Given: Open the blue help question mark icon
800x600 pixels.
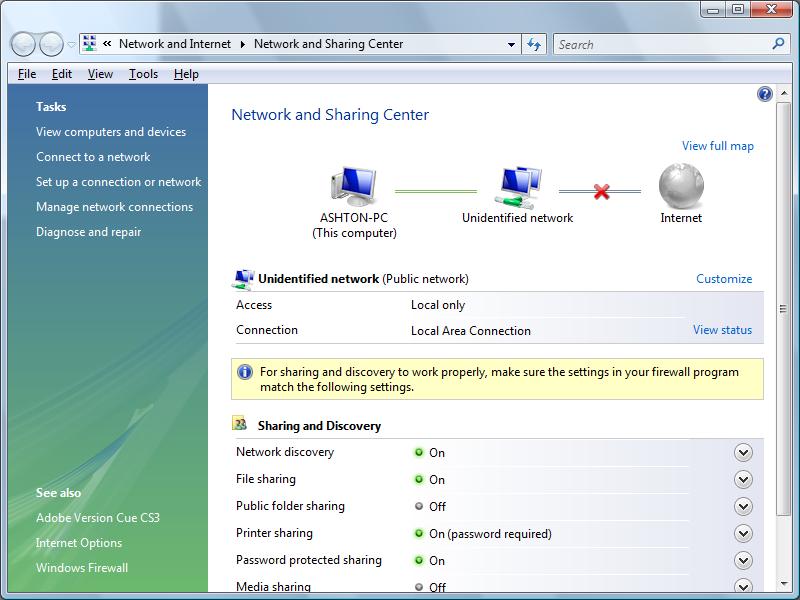Looking at the screenshot, I should coord(765,94).
